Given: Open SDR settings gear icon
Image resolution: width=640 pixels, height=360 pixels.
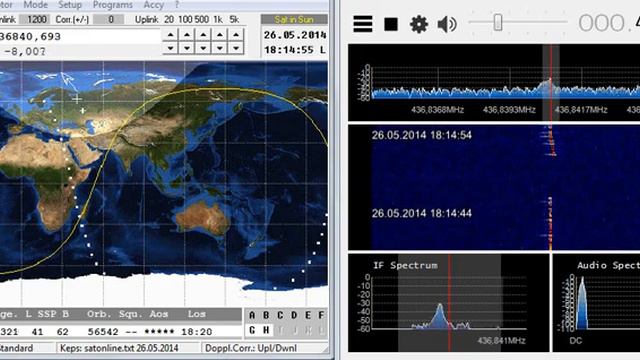Looking at the screenshot, I should [x=419, y=24].
